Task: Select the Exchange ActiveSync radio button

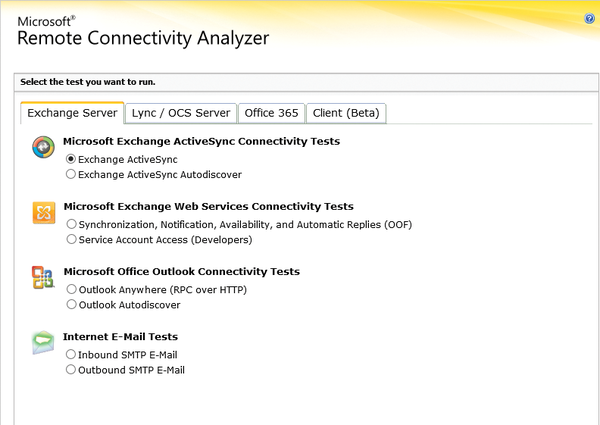Action: (x=70, y=159)
